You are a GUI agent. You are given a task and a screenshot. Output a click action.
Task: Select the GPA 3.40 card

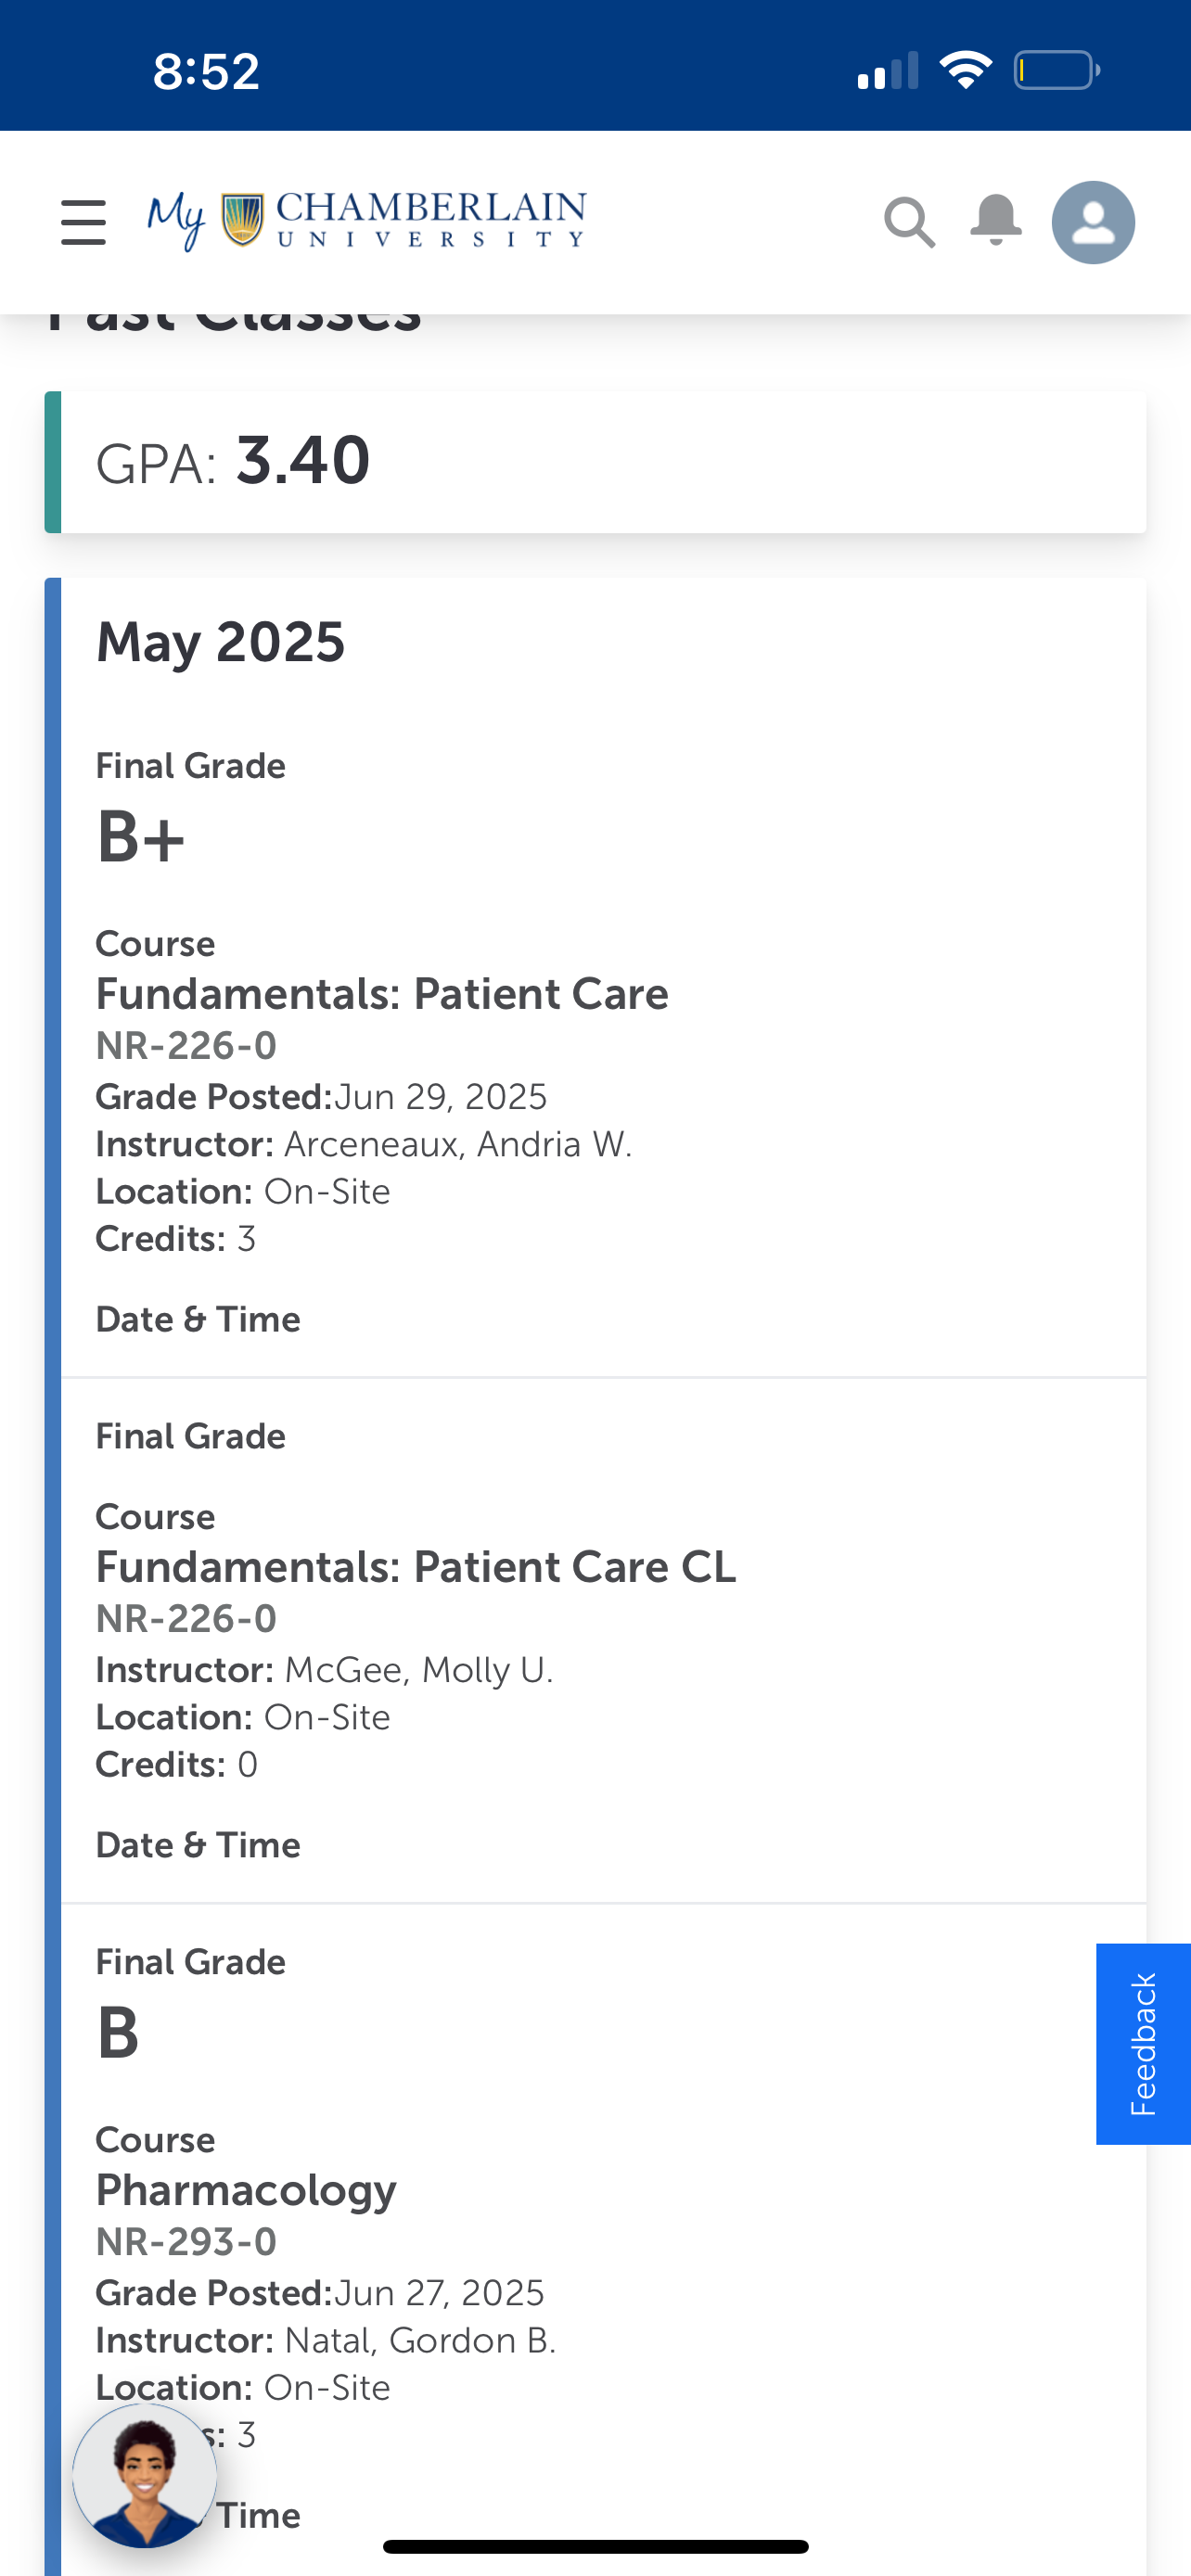595,462
